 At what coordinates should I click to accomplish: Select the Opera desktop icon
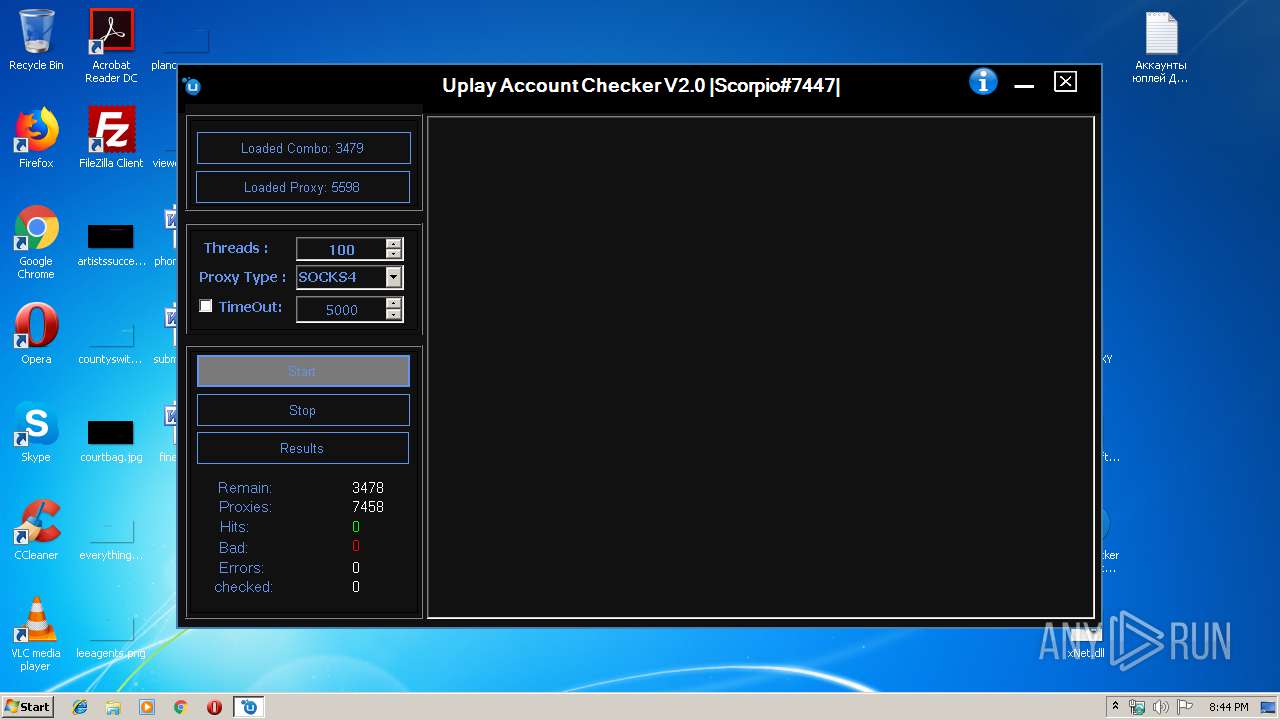tap(36, 334)
